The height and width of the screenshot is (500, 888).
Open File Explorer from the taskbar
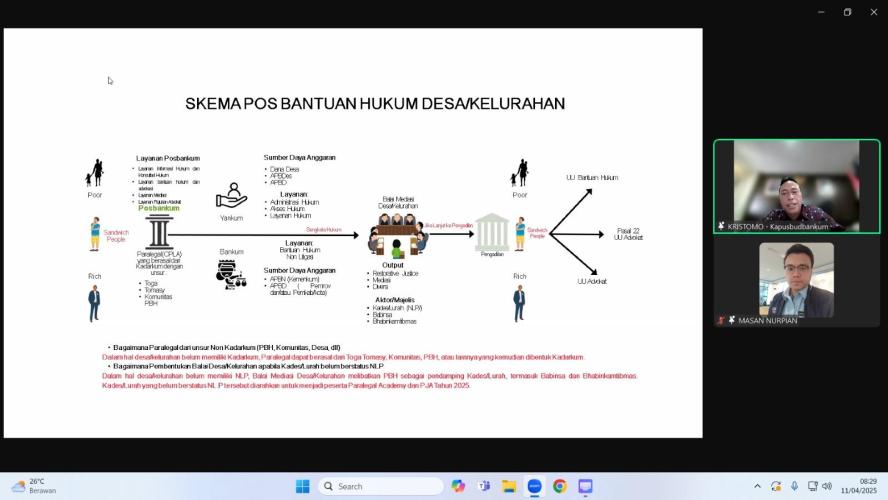[x=509, y=486]
